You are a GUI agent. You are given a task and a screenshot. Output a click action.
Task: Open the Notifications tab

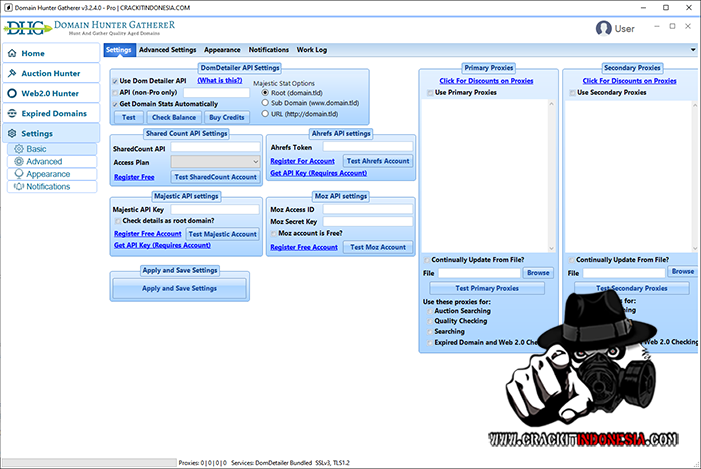269,50
